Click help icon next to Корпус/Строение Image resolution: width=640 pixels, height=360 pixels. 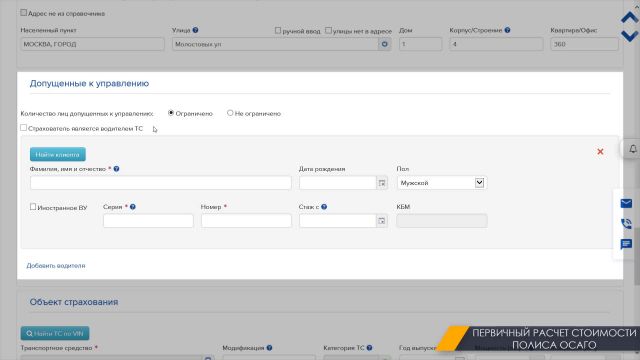pyautogui.click(x=507, y=30)
